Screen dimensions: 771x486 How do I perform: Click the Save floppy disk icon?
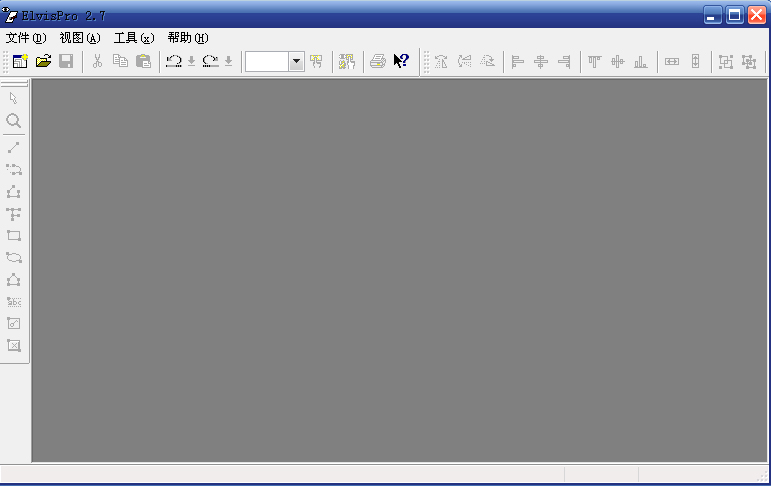(x=66, y=62)
